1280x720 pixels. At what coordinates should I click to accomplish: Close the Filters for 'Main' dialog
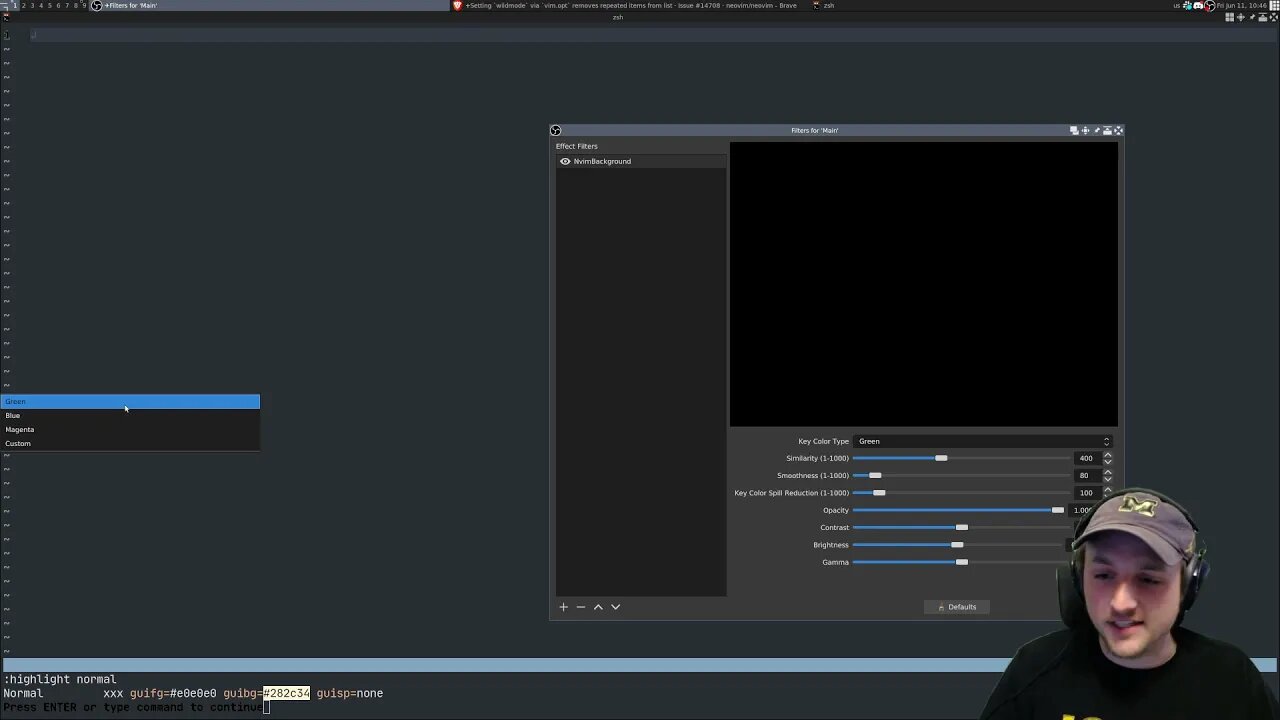[1118, 130]
